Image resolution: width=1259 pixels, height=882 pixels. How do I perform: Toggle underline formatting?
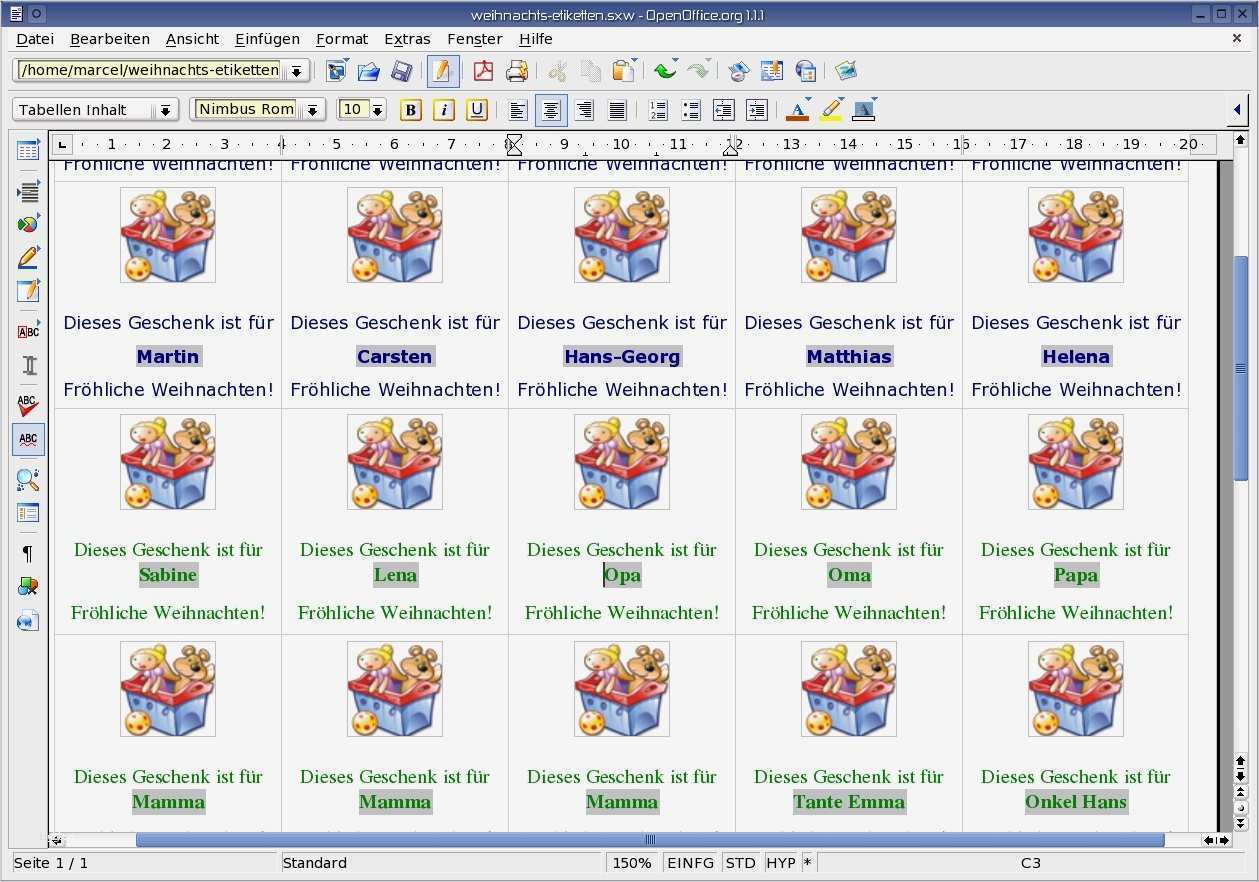[477, 110]
